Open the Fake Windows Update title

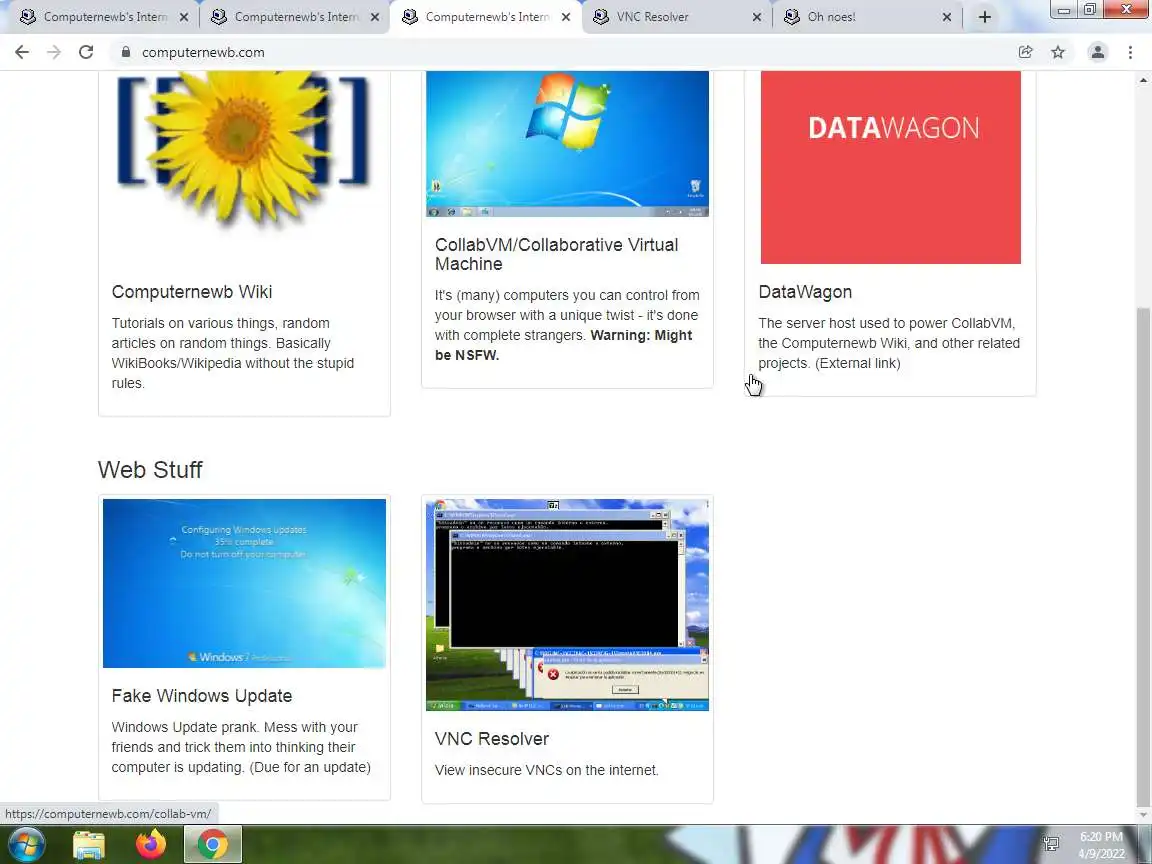pyautogui.click(x=202, y=696)
